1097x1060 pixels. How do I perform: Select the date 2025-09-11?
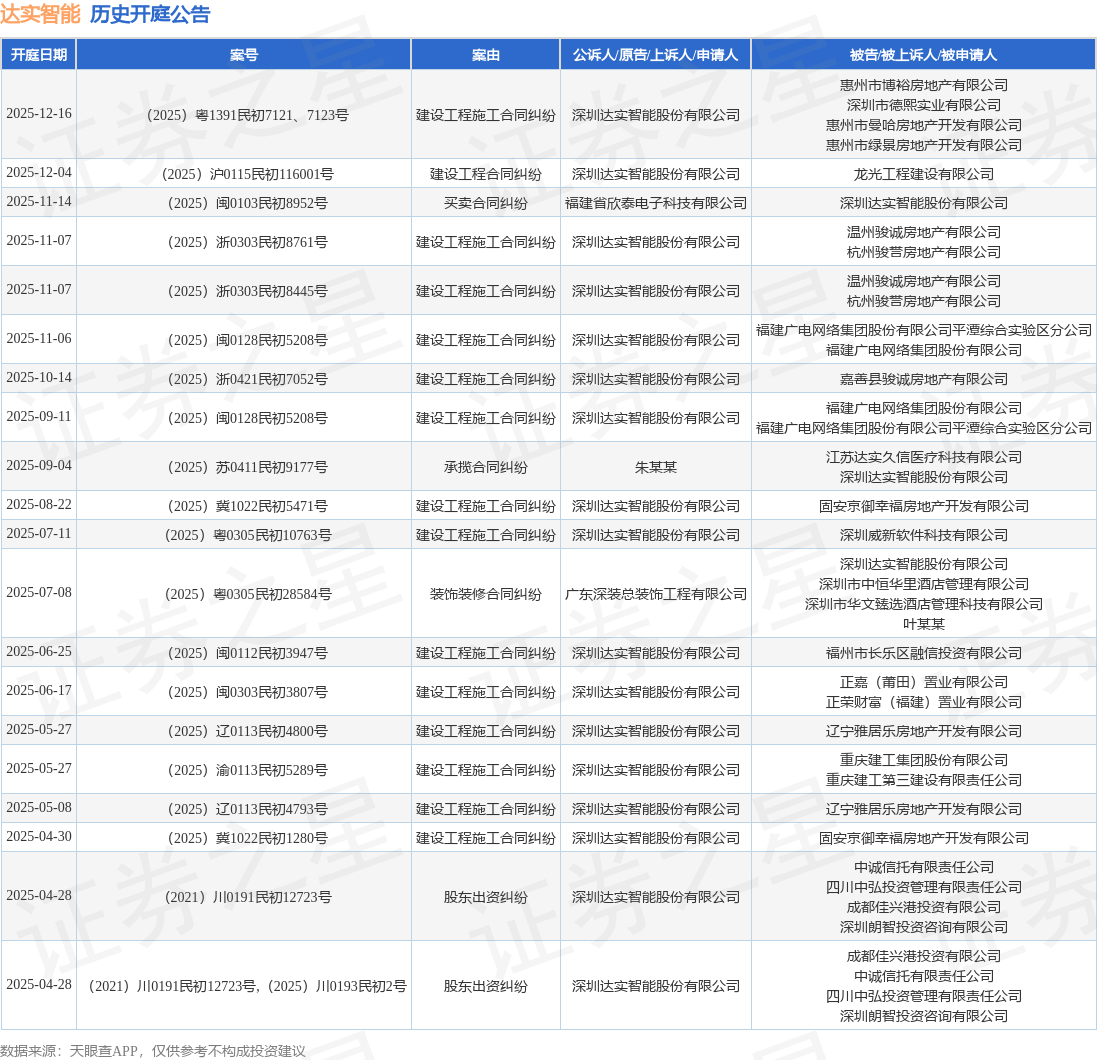coord(39,416)
